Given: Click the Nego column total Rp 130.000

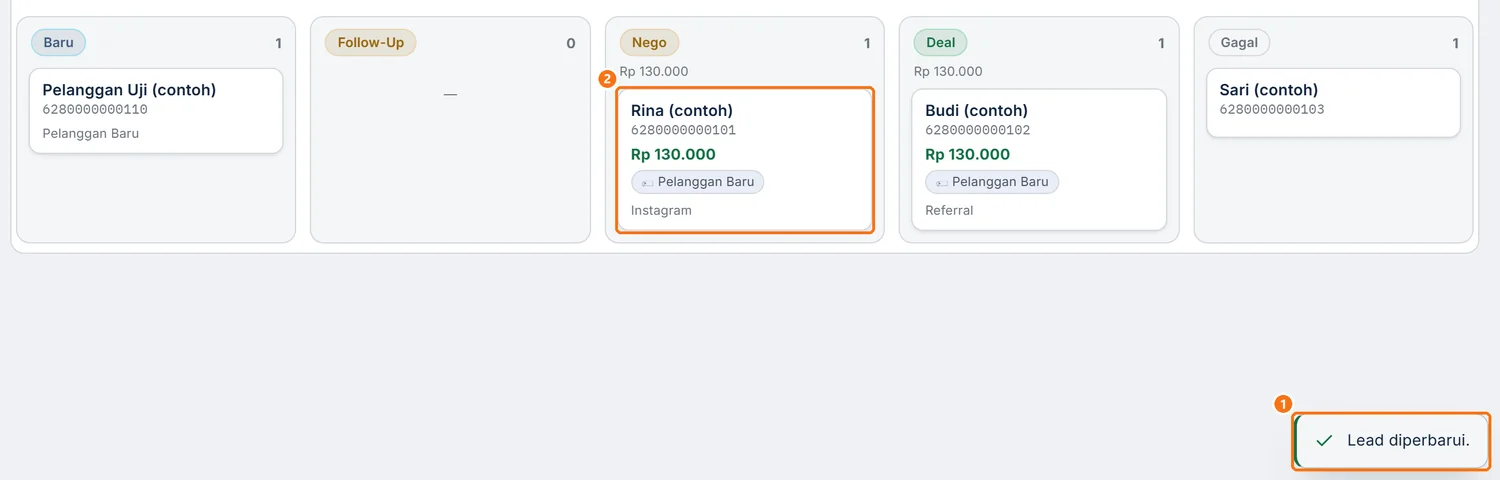Looking at the screenshot, I should click(x=654, y=72).
